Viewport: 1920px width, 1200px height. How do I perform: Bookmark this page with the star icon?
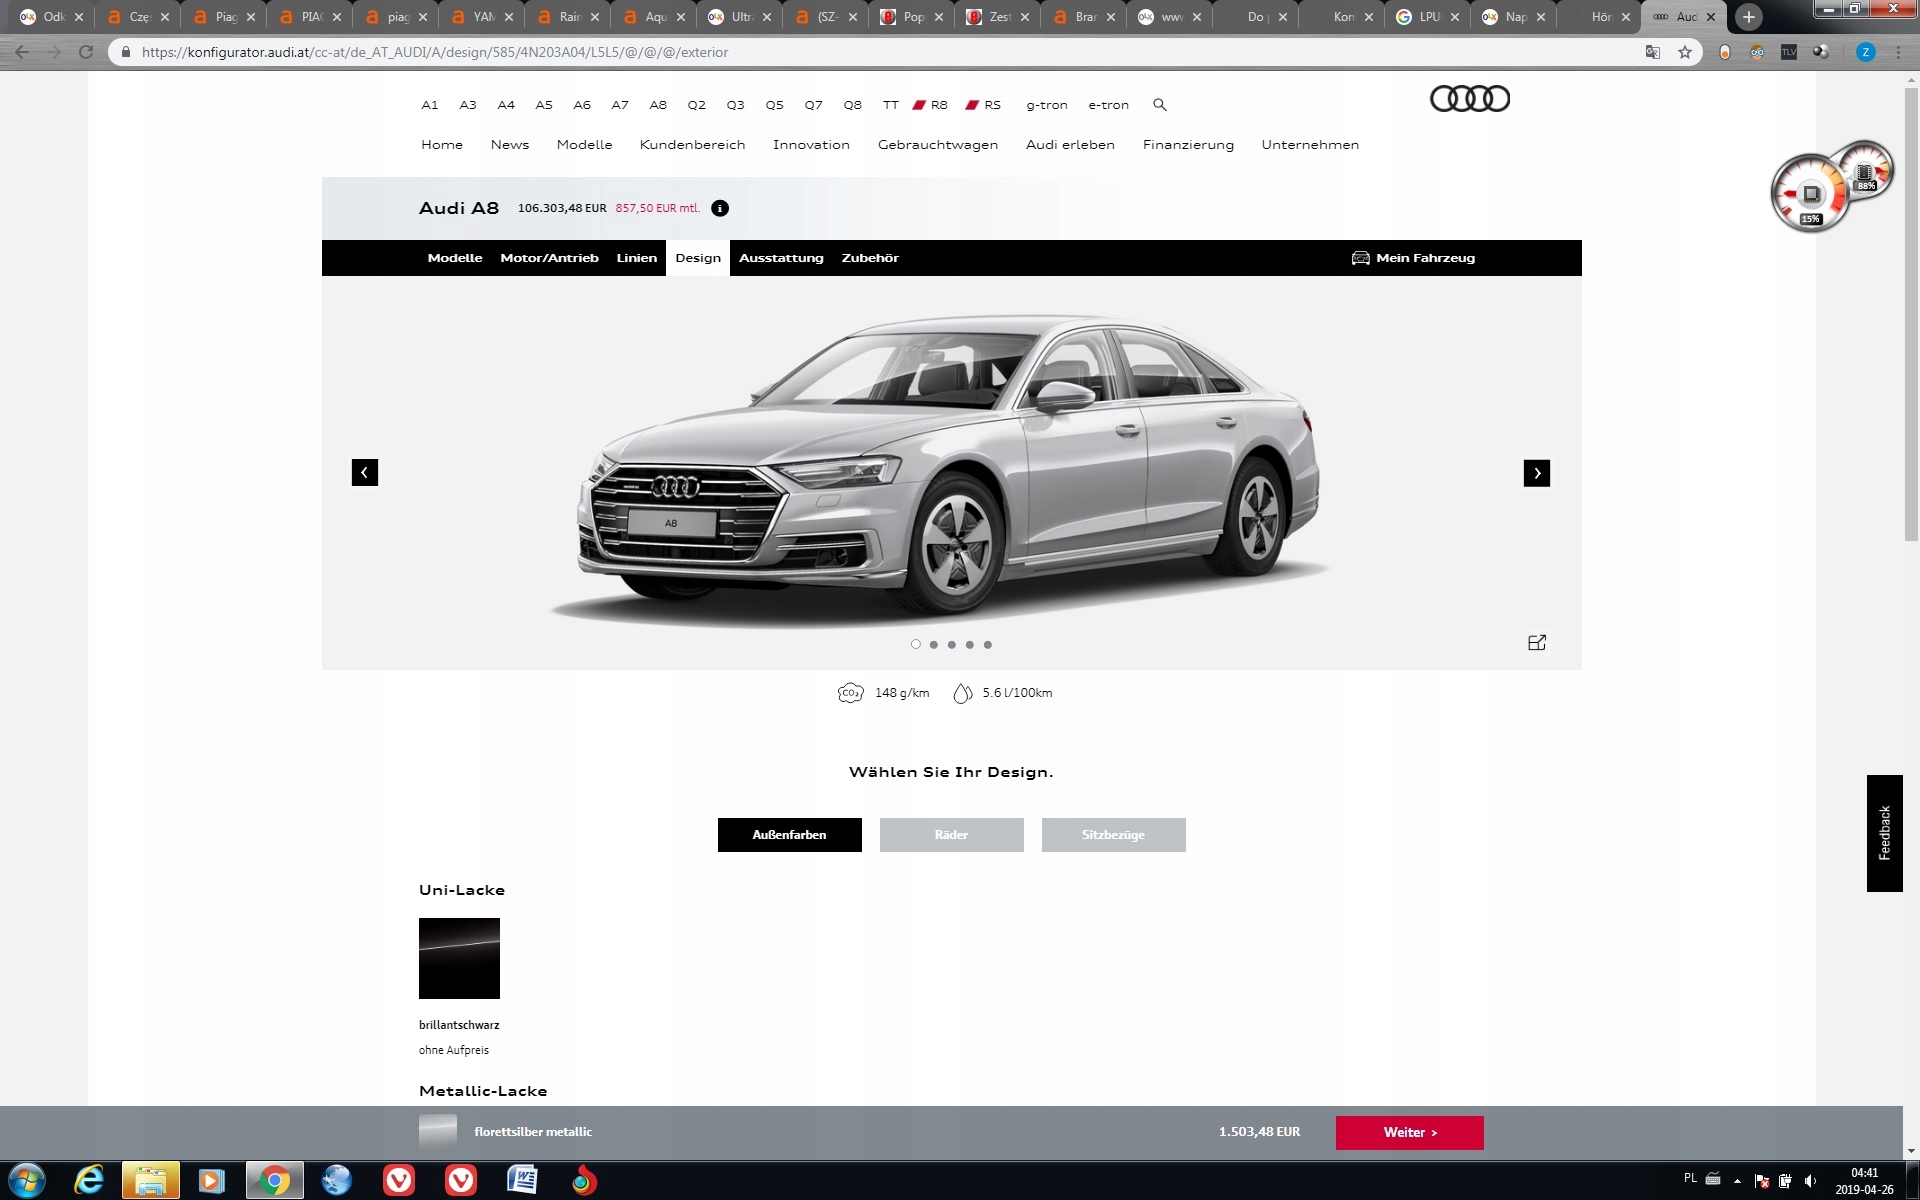coord(1685,52)
